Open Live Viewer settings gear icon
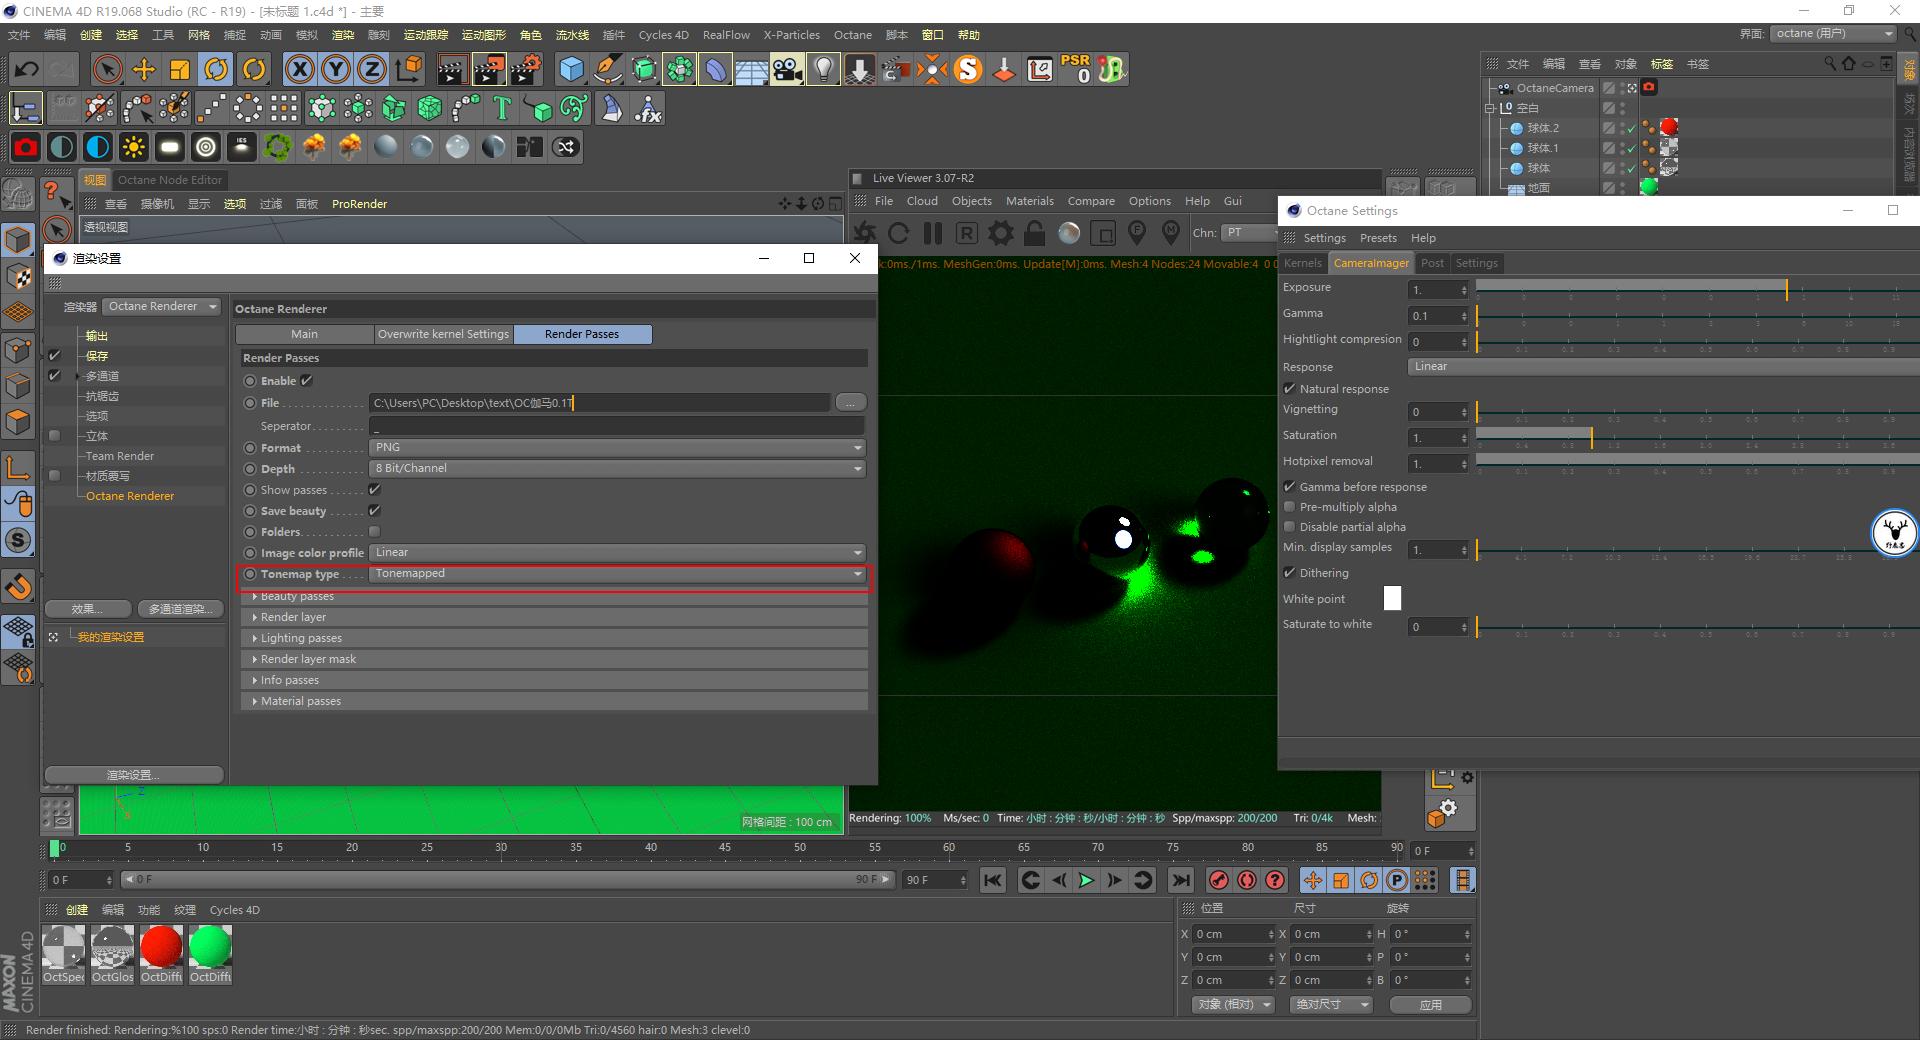Image resolution: width=1920 pixels, height=1040 pixels. tap(1000, 233)
